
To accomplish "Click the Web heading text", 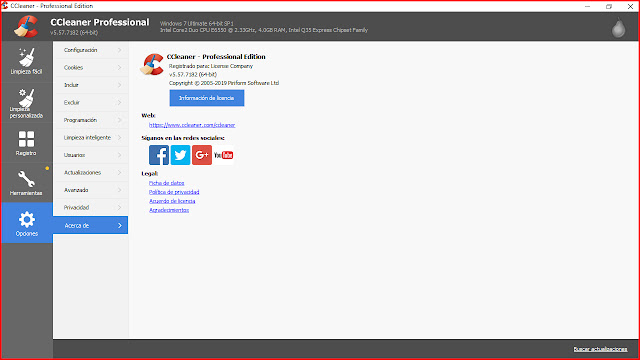I will click(x=149, y=116).
